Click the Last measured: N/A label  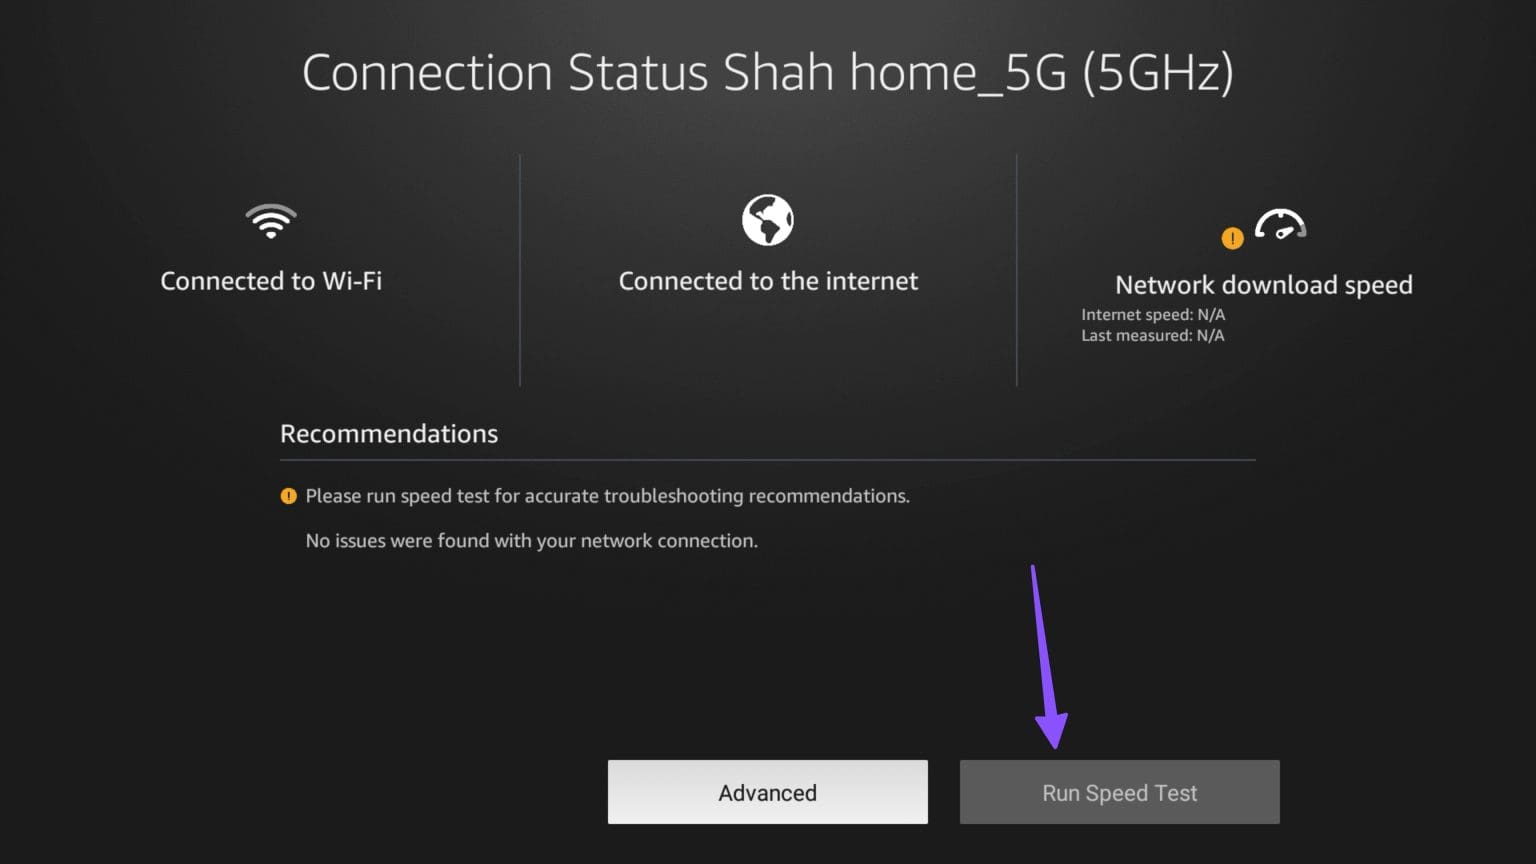pyautogui.click(x=1152, y=335)
